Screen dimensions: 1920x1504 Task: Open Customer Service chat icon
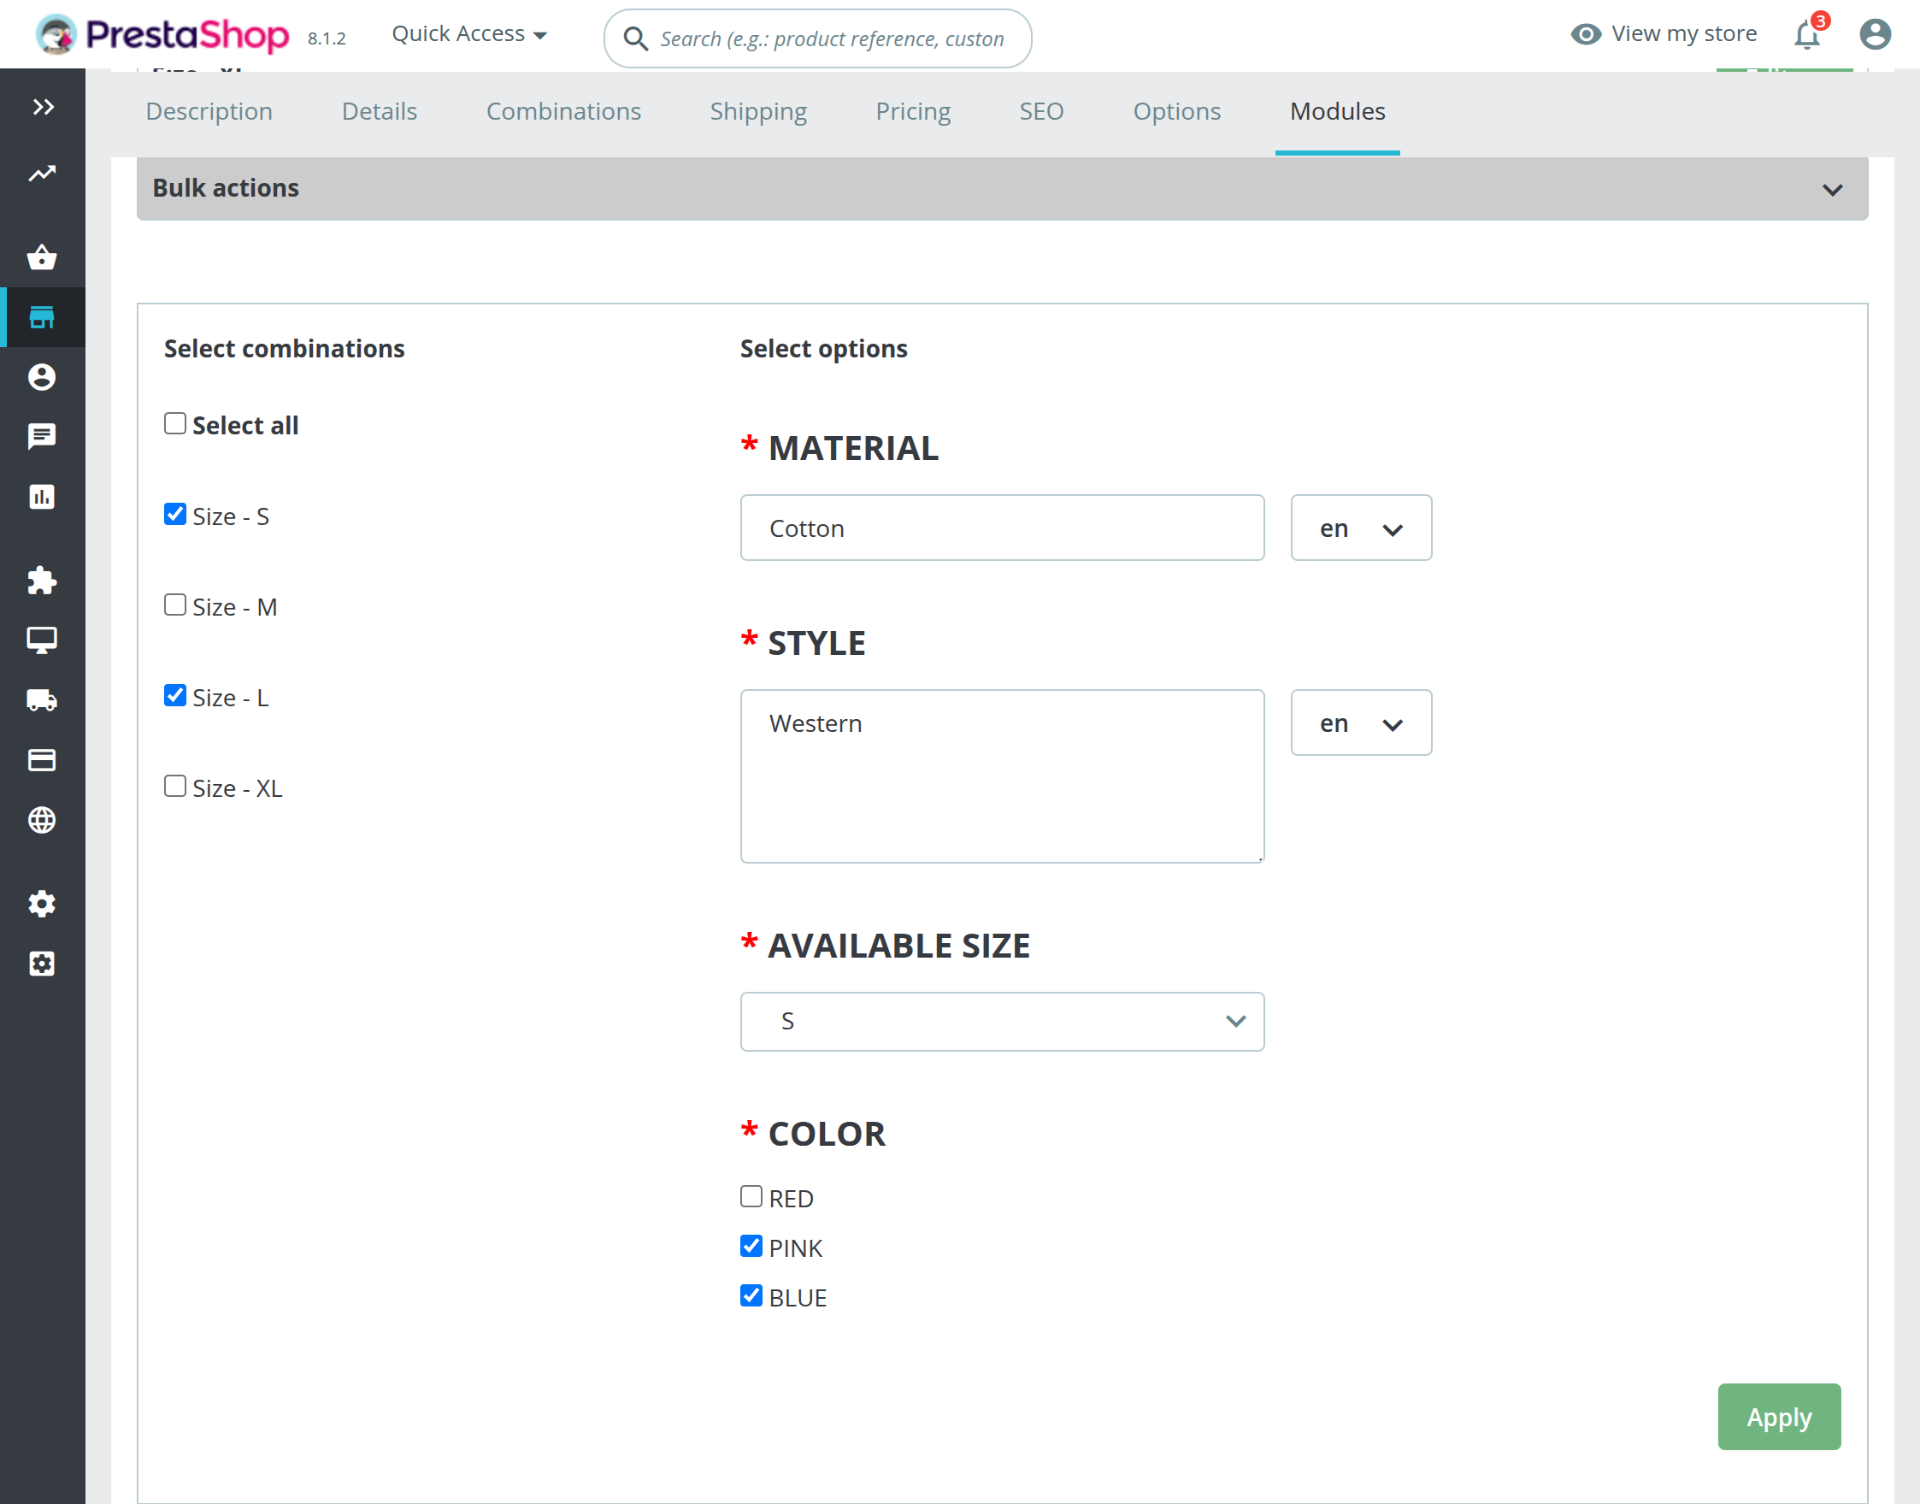pos(42,436)
